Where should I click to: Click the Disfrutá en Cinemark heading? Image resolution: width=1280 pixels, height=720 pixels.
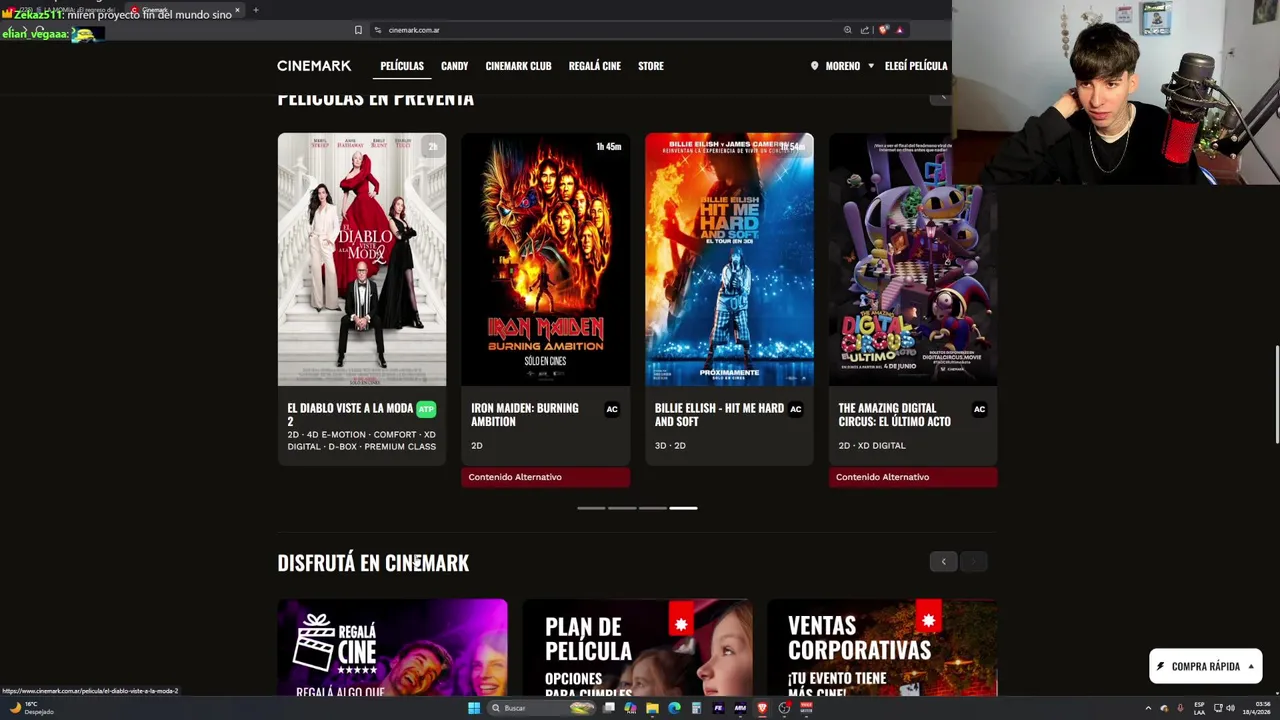373,563
